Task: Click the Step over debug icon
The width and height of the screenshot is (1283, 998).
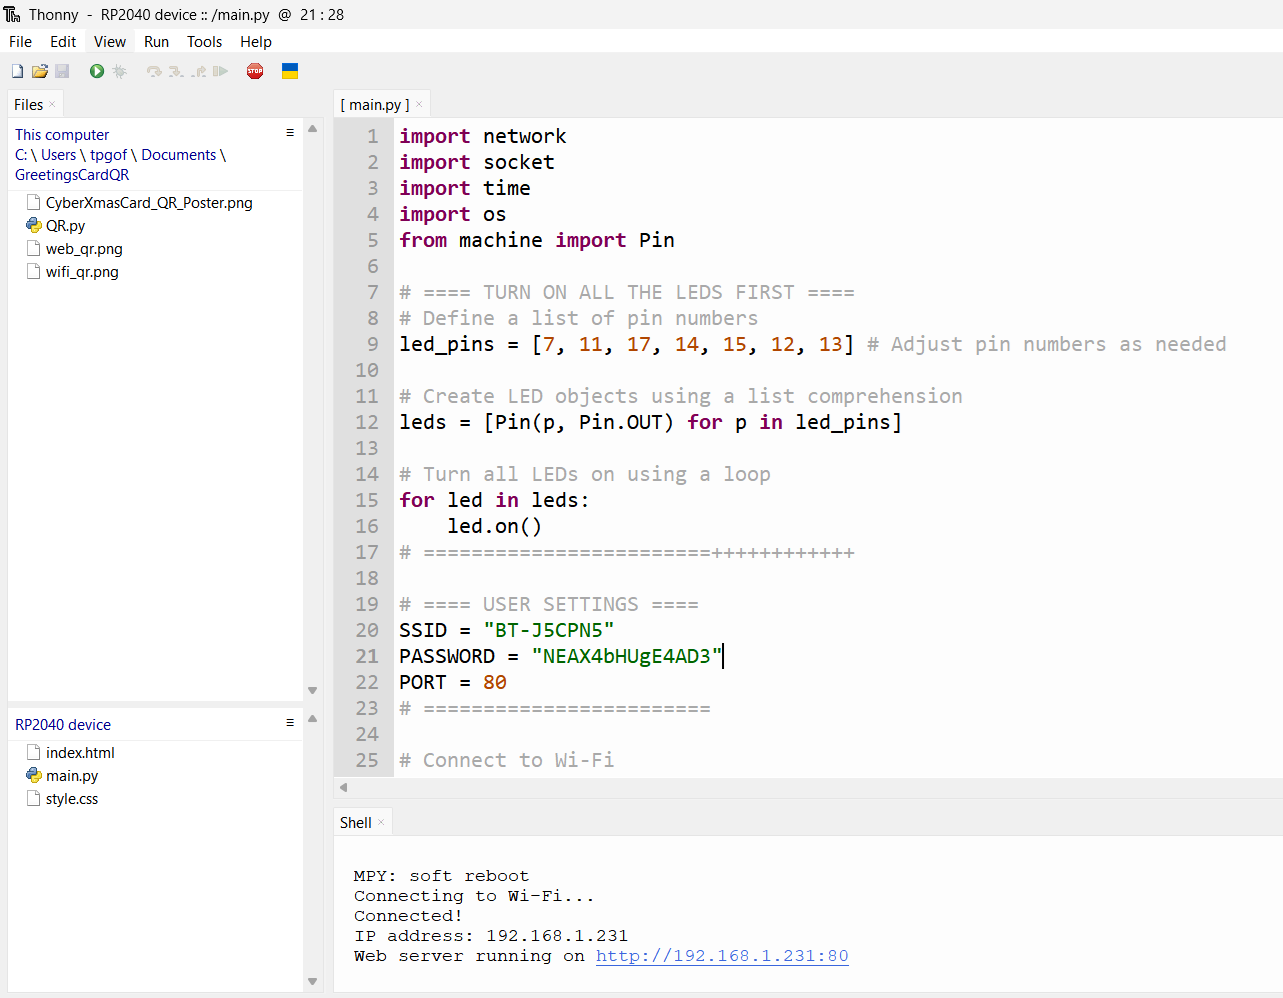Action: click(154, 71)
